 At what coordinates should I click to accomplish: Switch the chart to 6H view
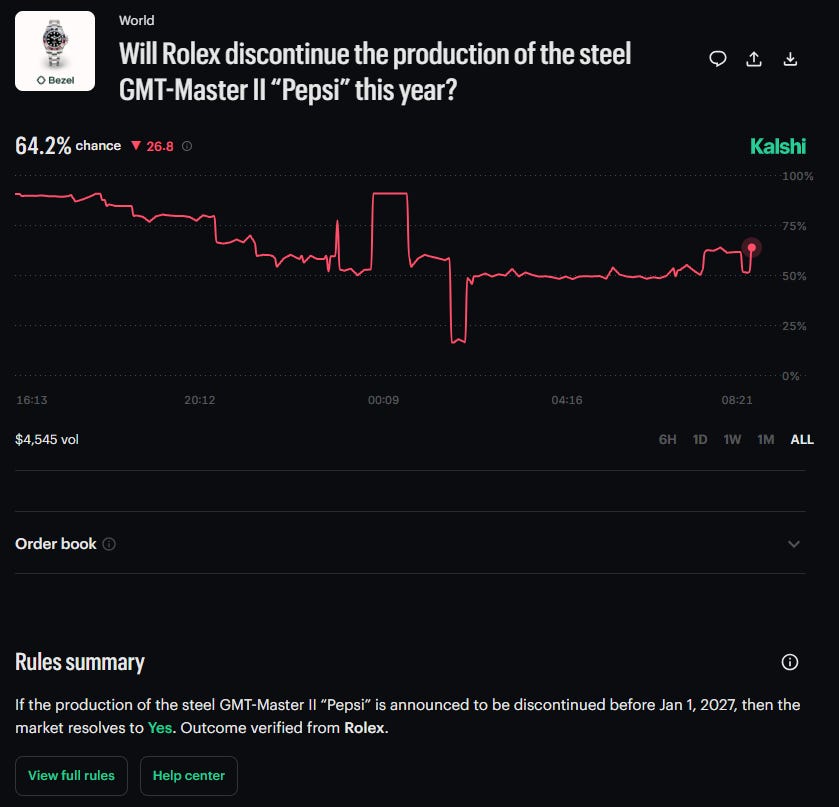[x=668, y=439]
